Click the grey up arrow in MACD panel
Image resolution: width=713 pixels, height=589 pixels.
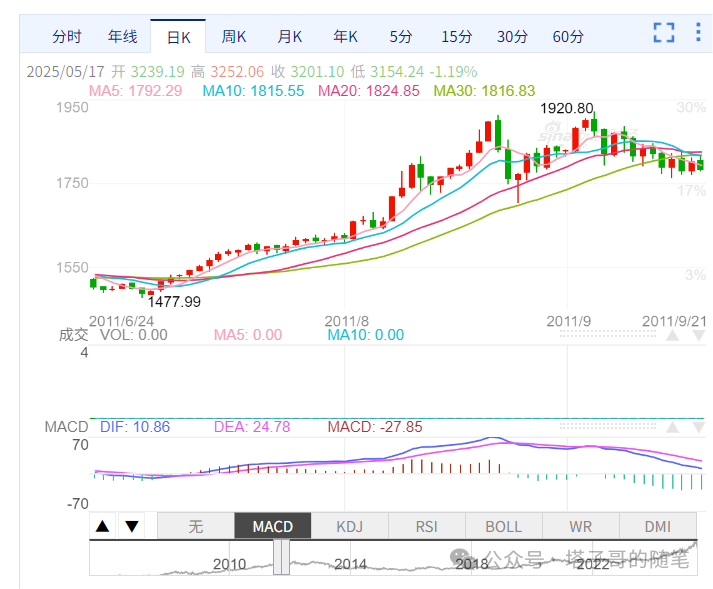673,427
